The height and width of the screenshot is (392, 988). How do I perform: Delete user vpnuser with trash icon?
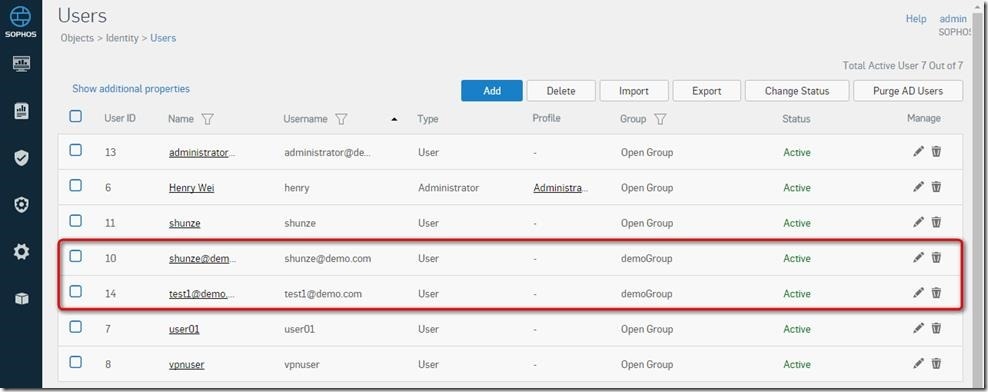tap(936, 364)
